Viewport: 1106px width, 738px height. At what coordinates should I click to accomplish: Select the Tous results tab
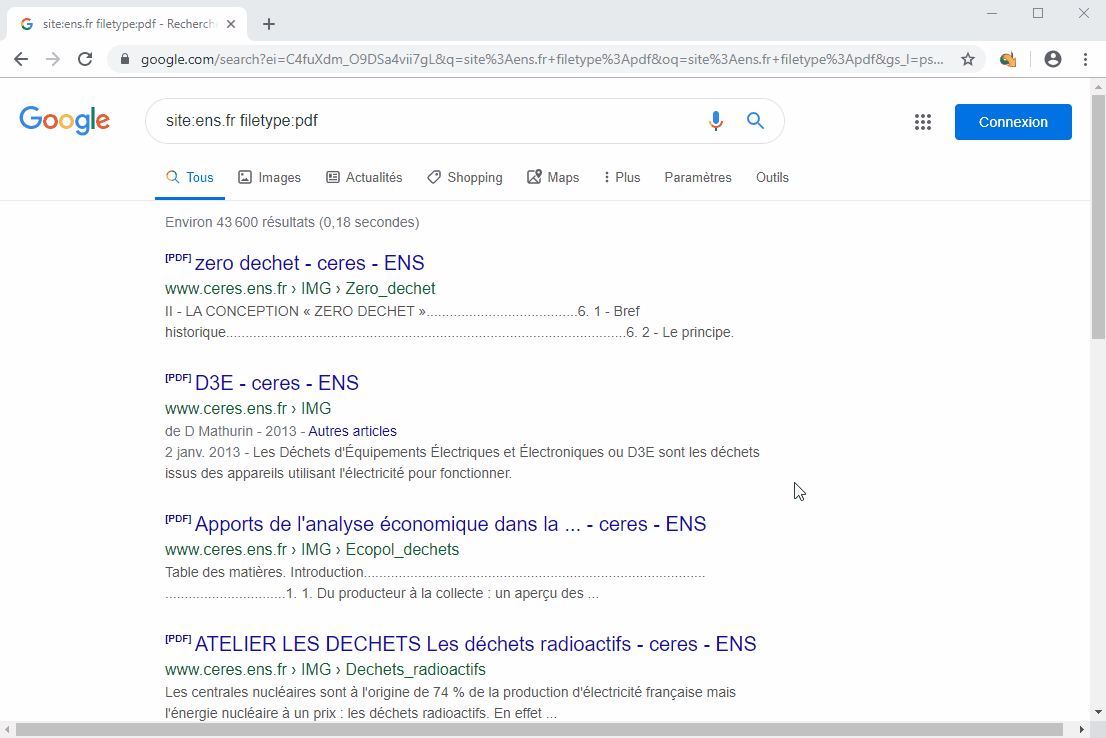(x=190, y=178)
